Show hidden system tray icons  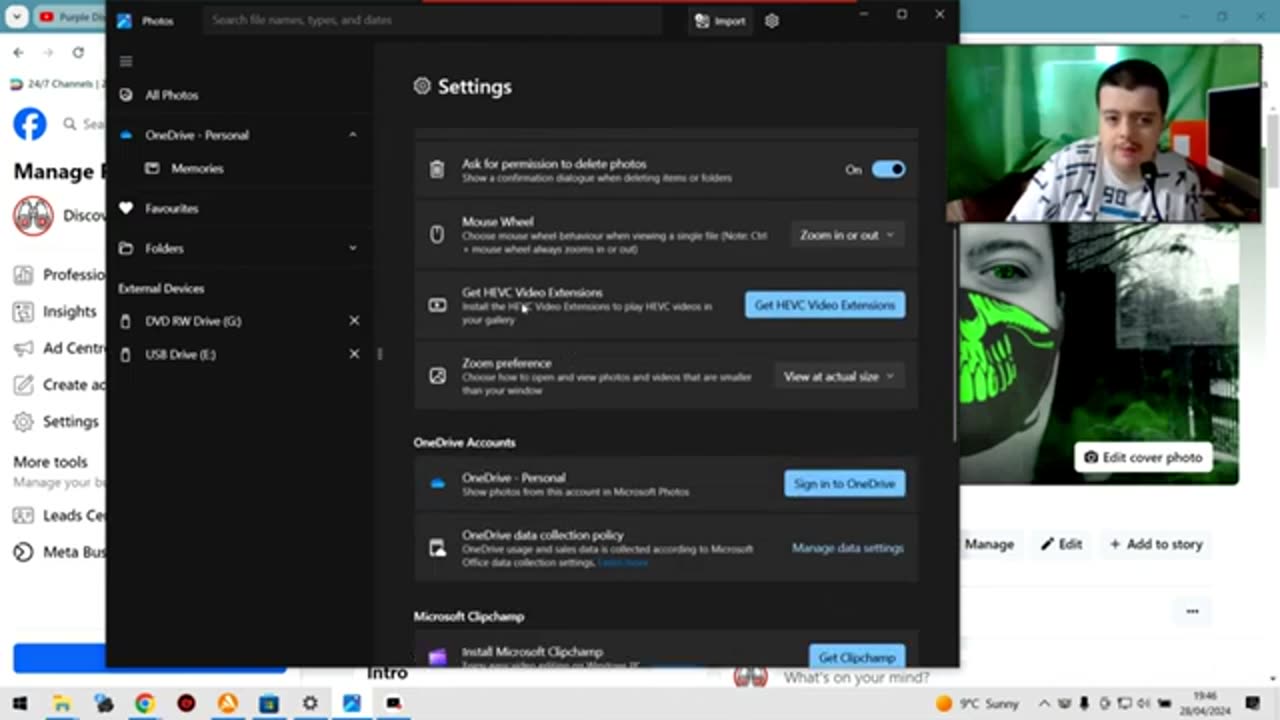pos(1044,704)
